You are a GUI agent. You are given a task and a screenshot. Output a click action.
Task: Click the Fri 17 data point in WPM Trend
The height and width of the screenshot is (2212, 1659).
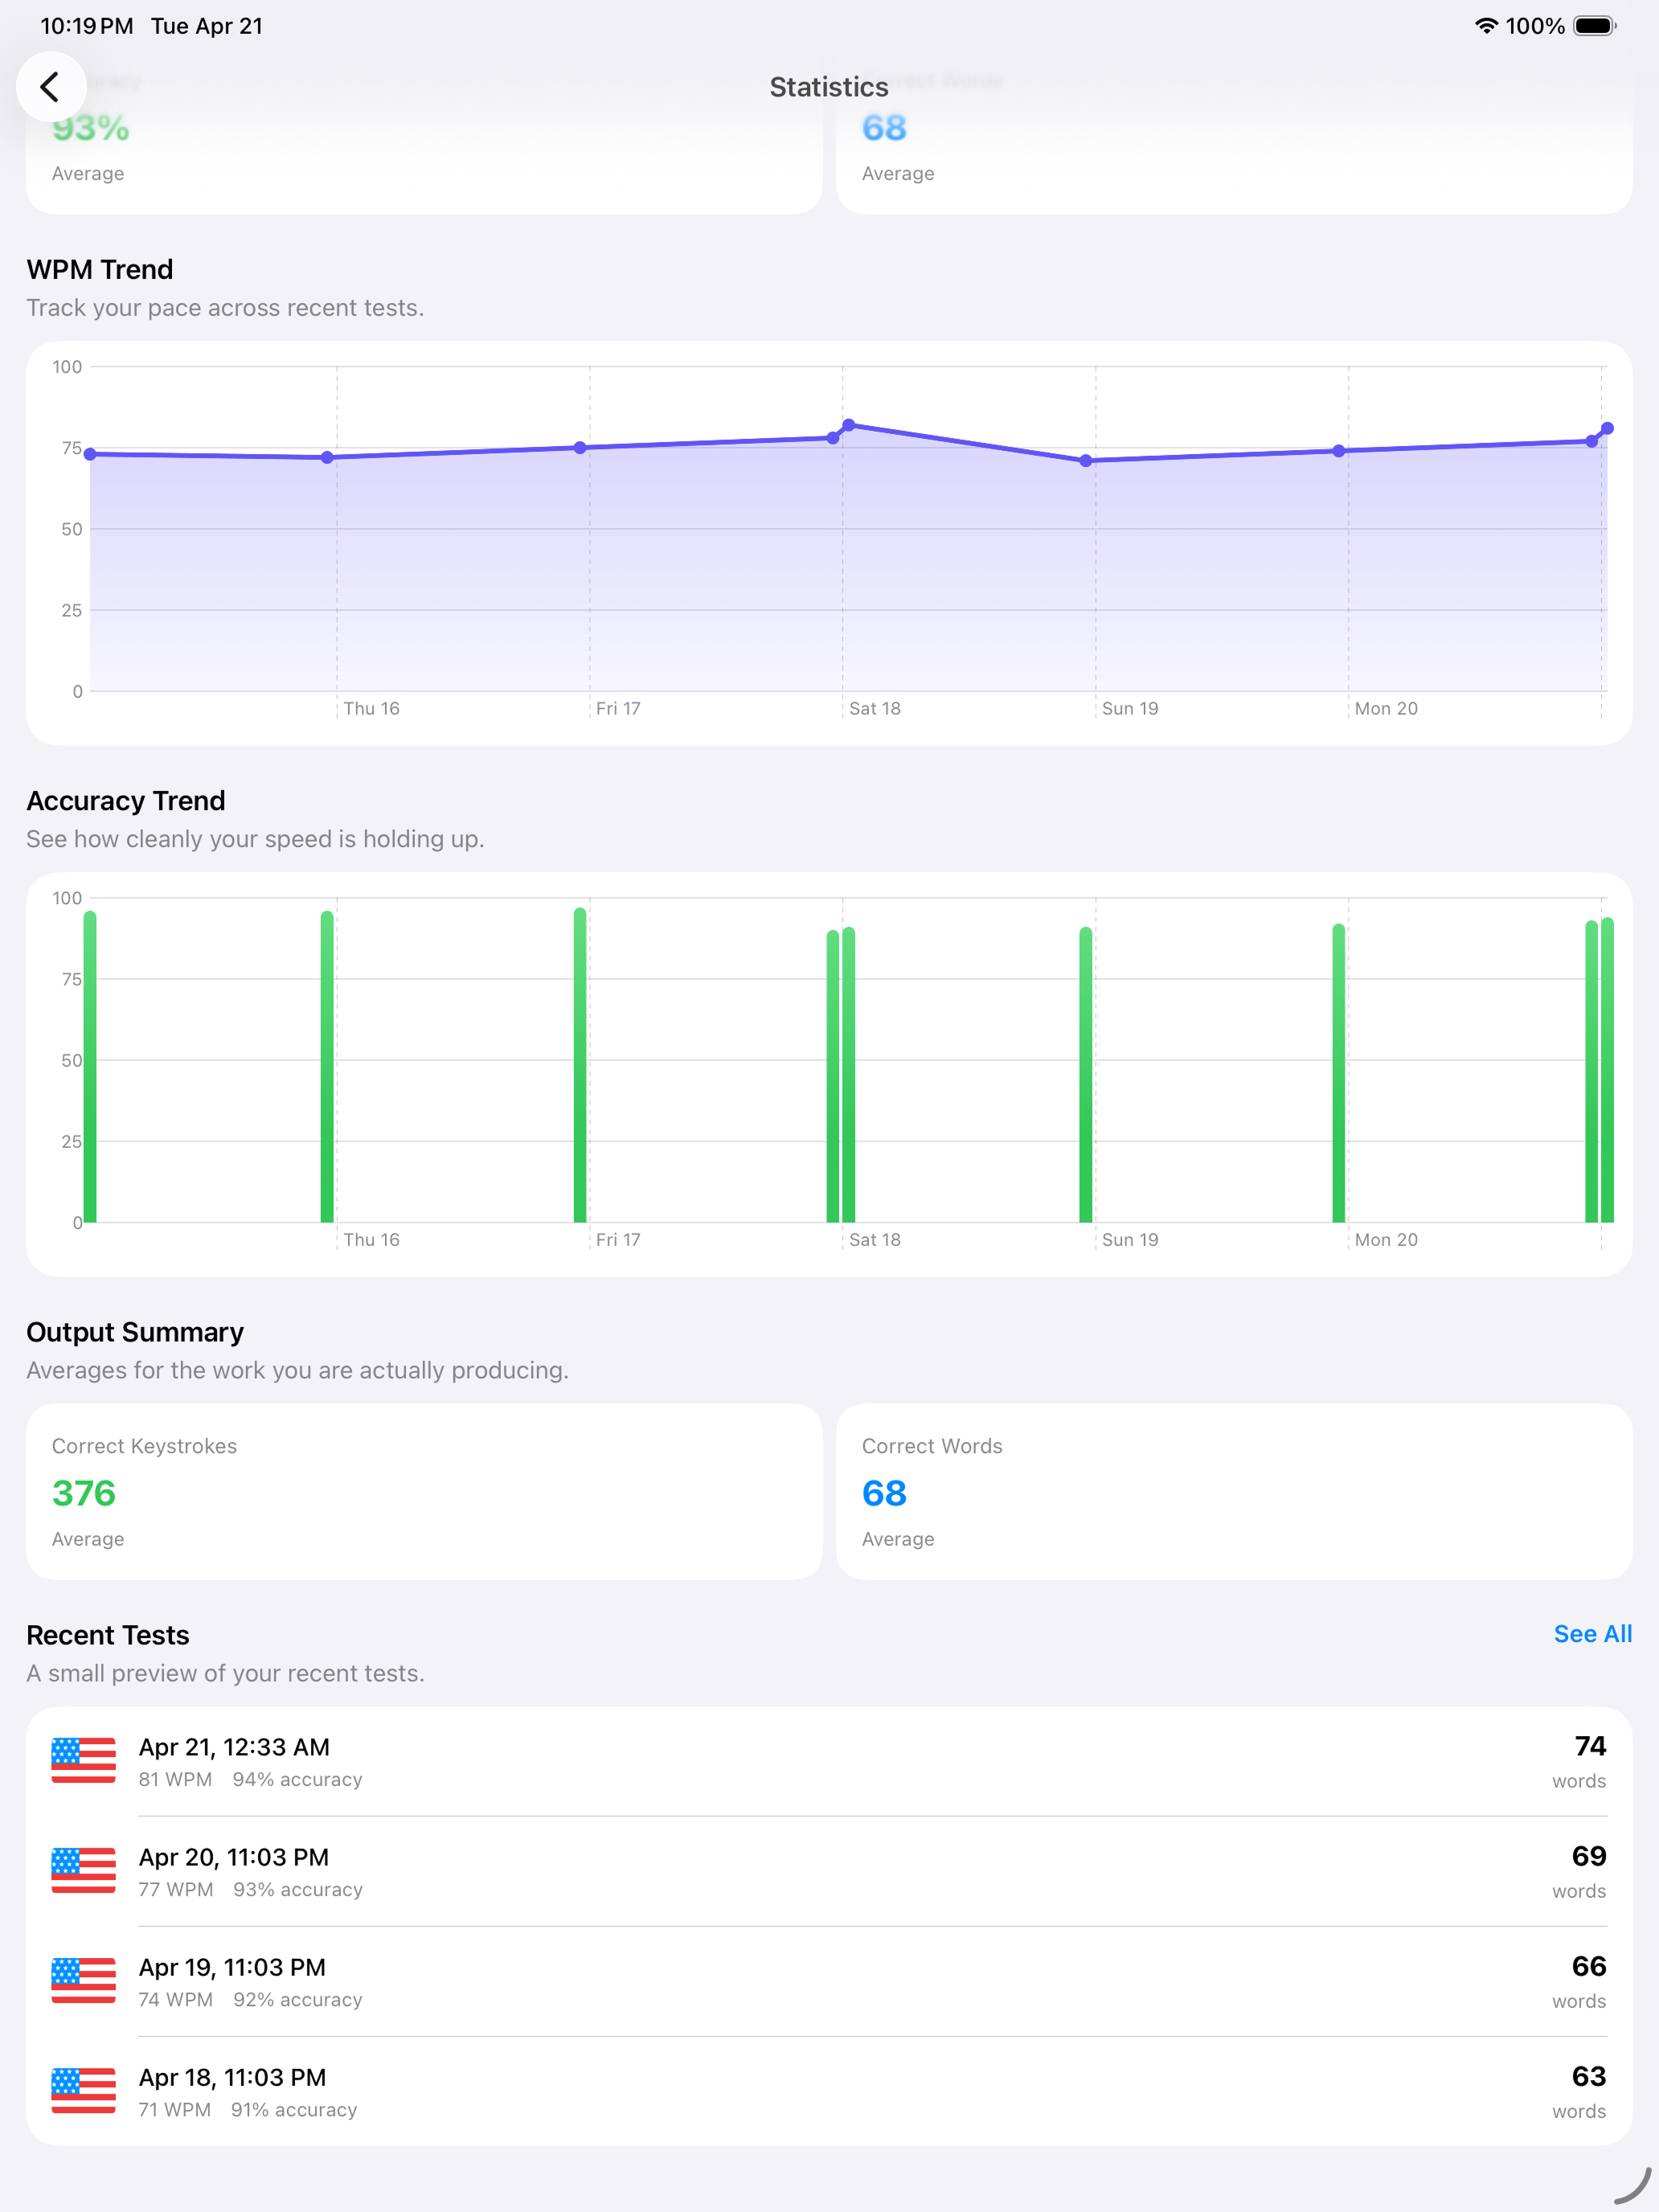(x=580, y=448)
